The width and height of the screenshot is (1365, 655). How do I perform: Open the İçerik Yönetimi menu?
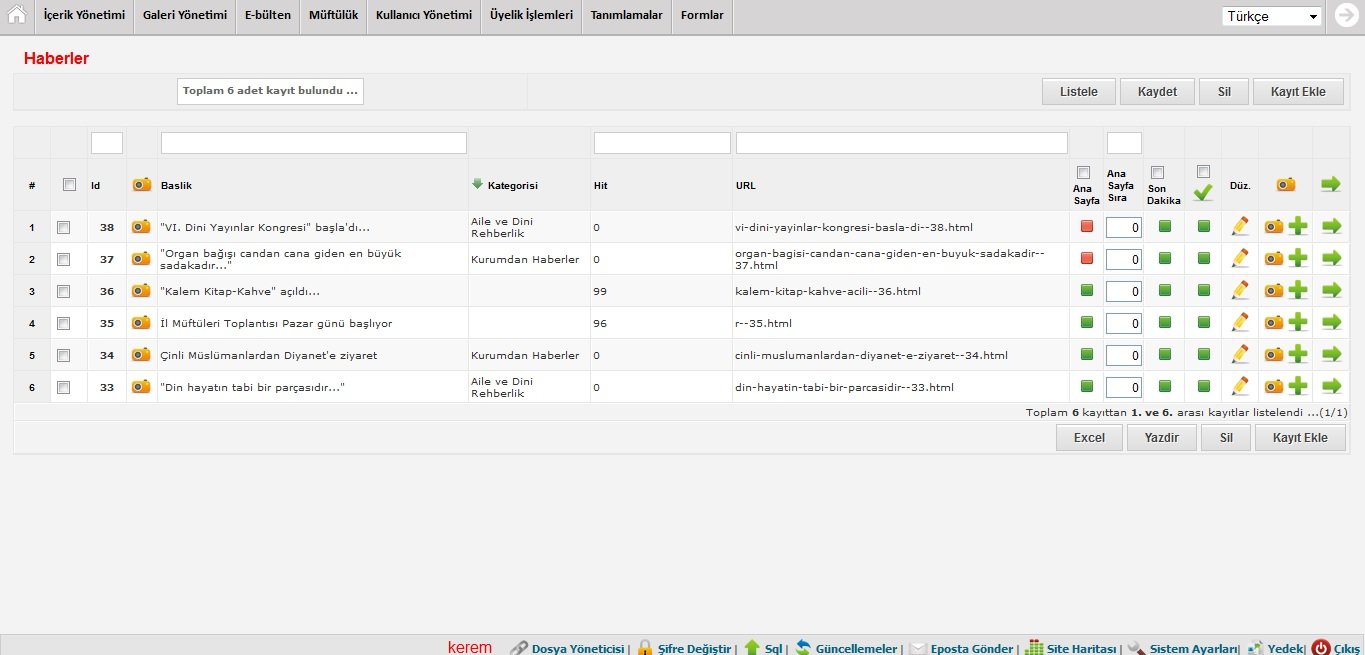coord(84,16)
